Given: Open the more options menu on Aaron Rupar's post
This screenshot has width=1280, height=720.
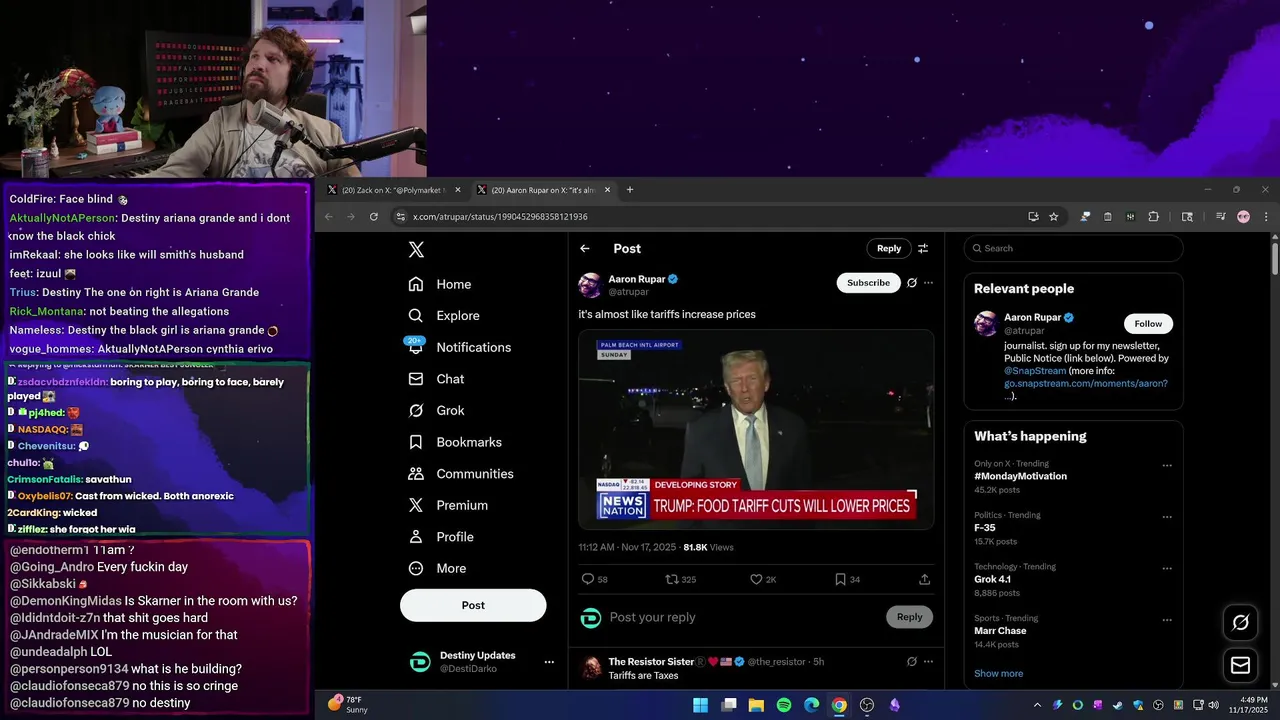Looking at the screenshot, I should pos(928,283).
